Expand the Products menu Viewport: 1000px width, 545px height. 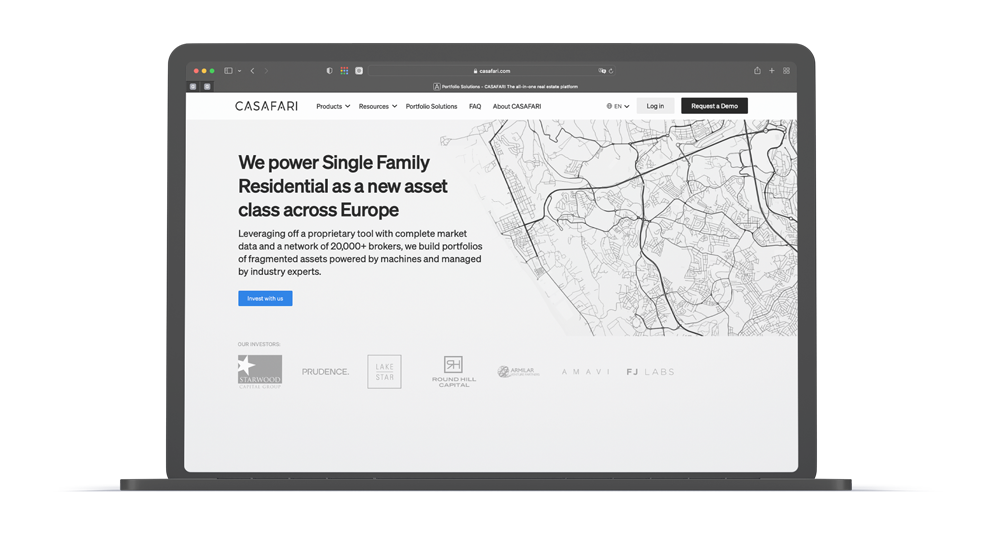pyautogui.click(x=333, y=106)
